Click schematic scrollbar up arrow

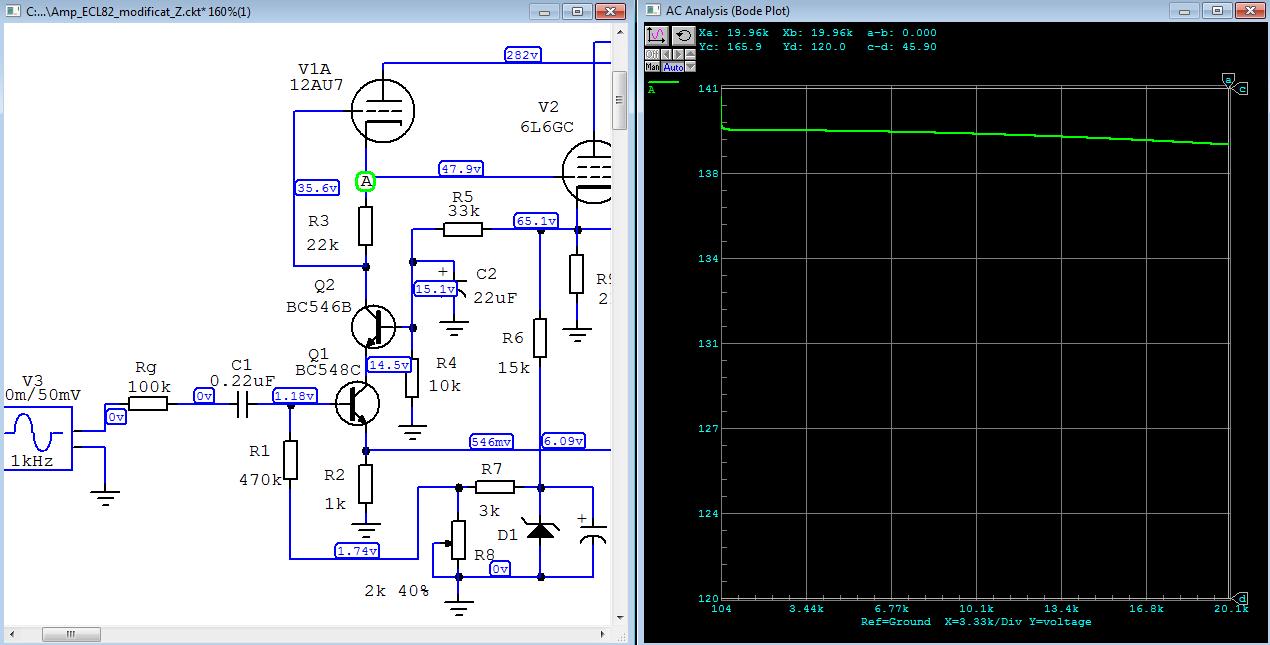coord(620,31)
